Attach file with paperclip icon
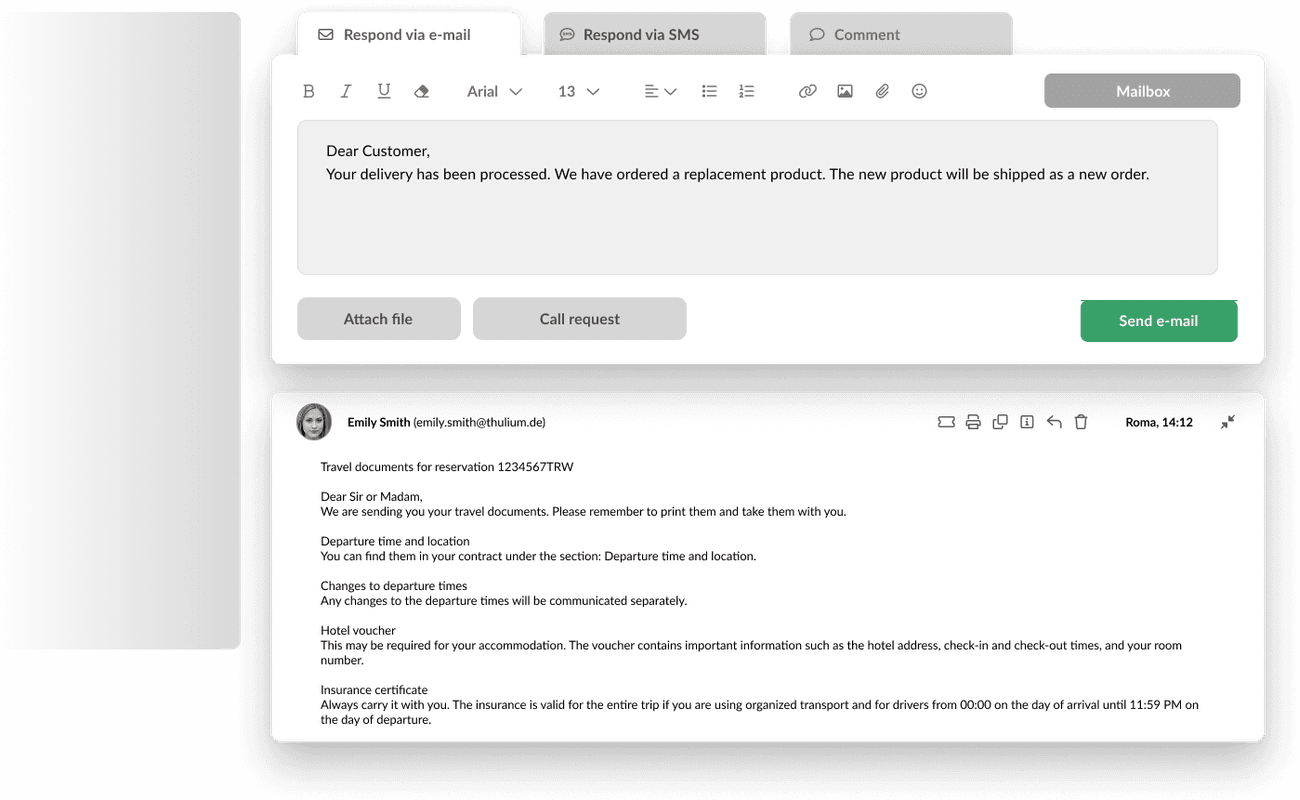Screen dimensions: 1300x800 (882, 91)
